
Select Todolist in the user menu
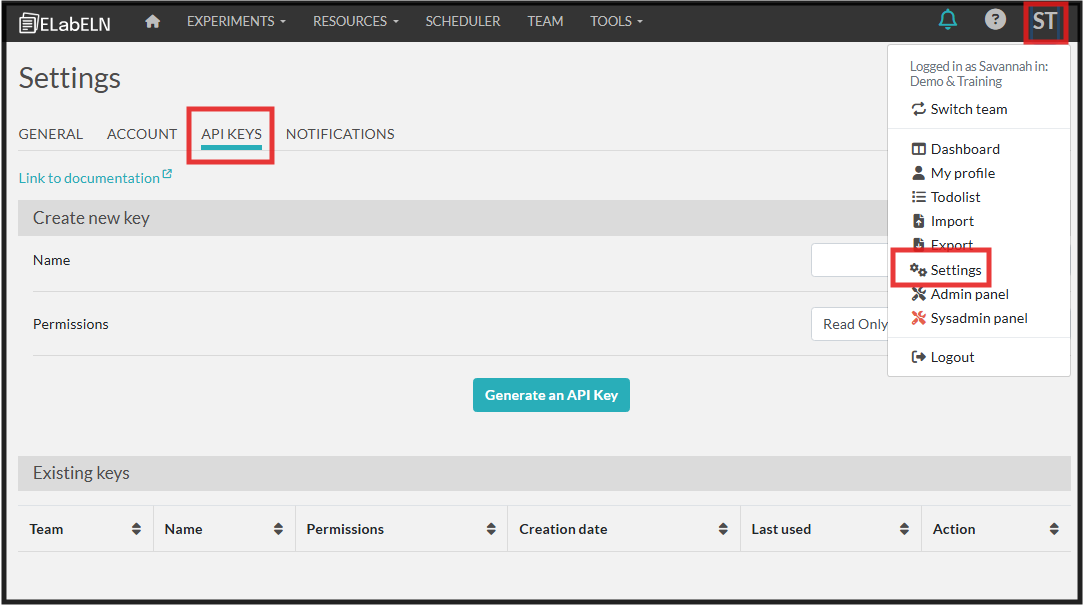click(955, 197)
